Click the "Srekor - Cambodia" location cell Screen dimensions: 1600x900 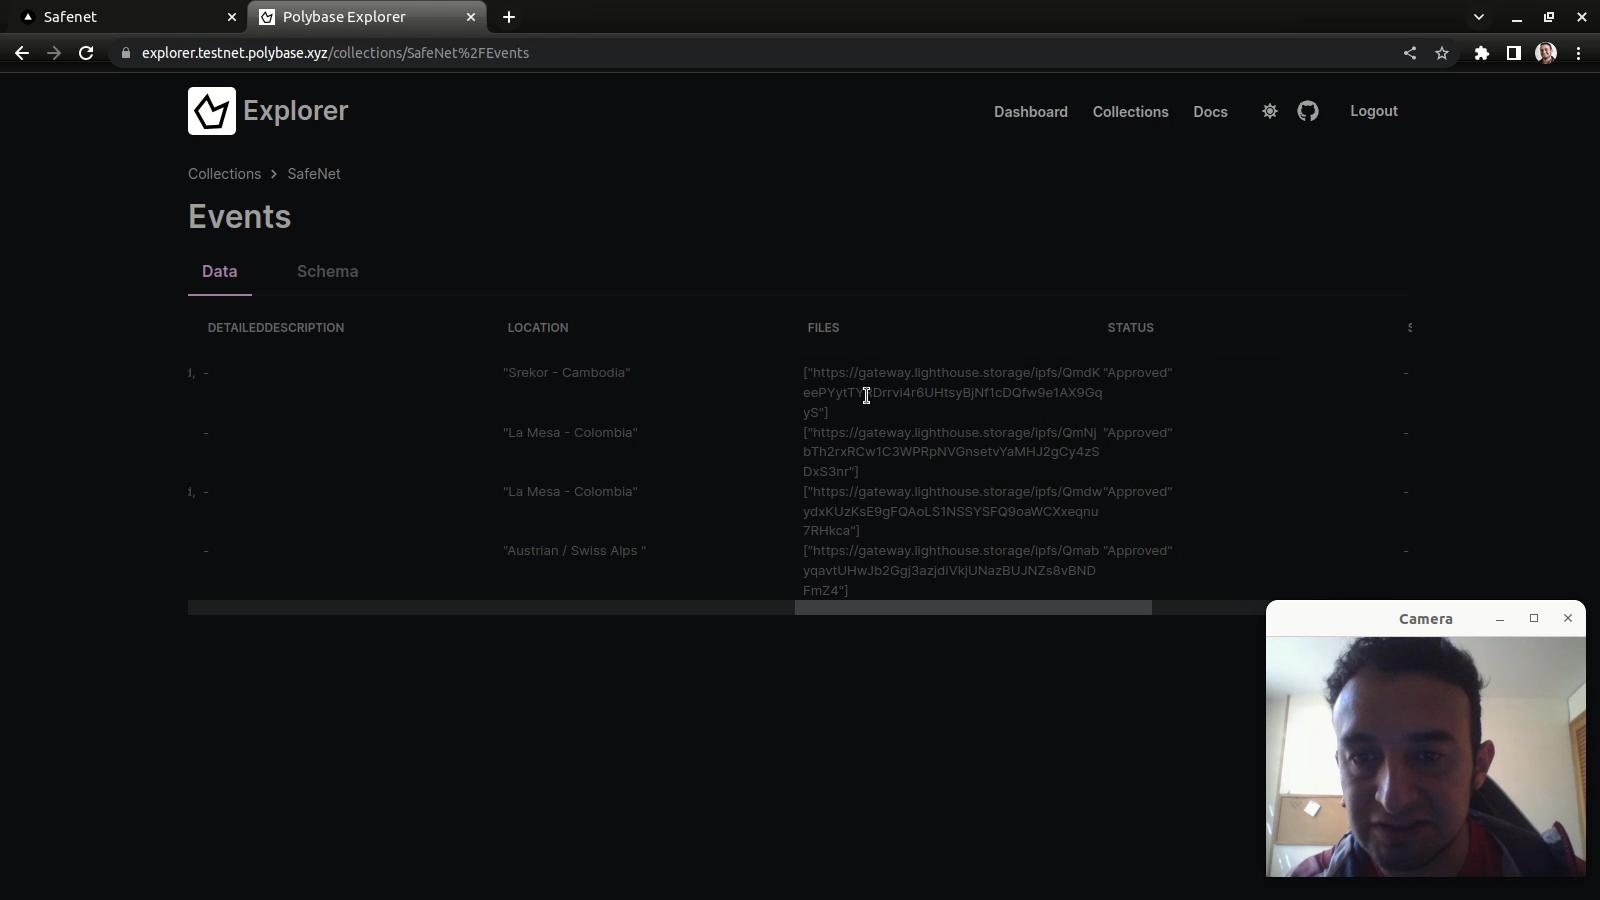(x=567, y=373)
